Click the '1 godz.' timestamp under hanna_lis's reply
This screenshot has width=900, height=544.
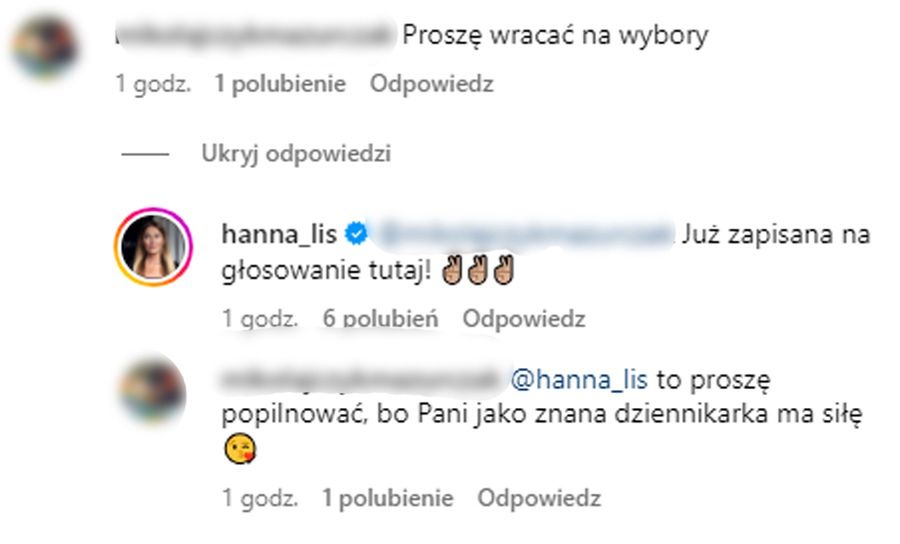click(x=260, y=318)
